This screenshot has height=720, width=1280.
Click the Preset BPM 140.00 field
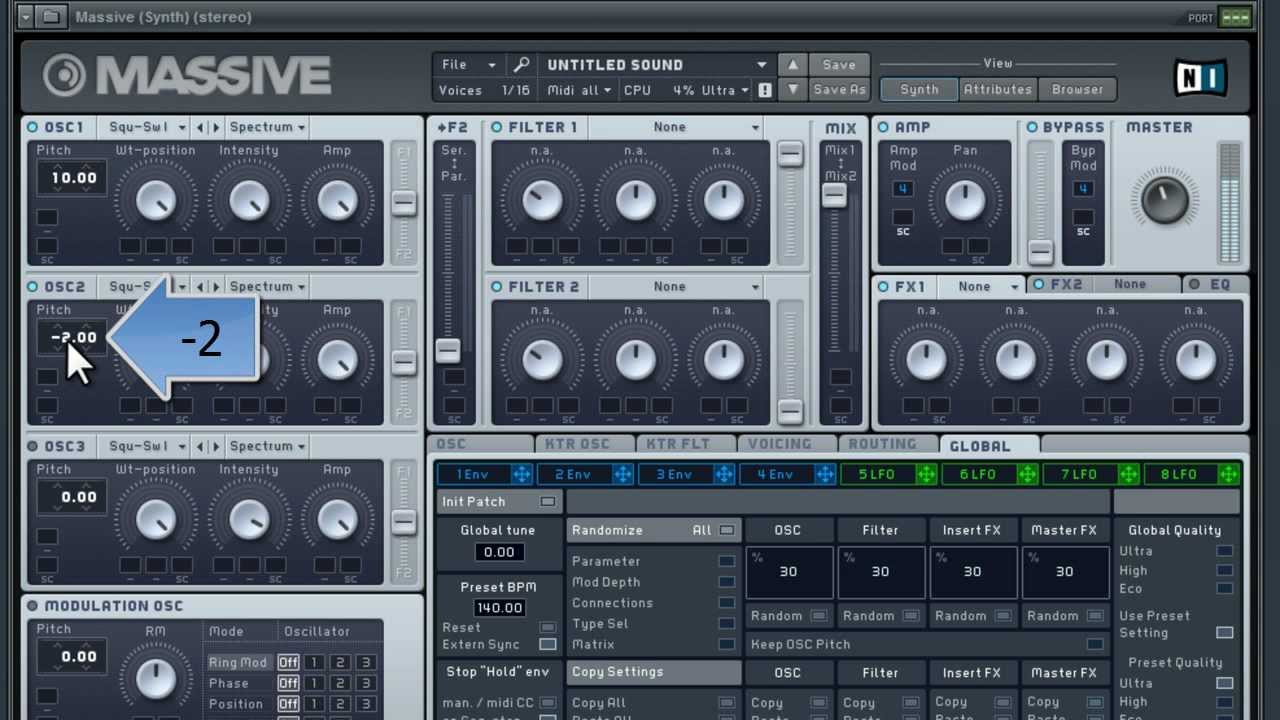coord(499,608)
